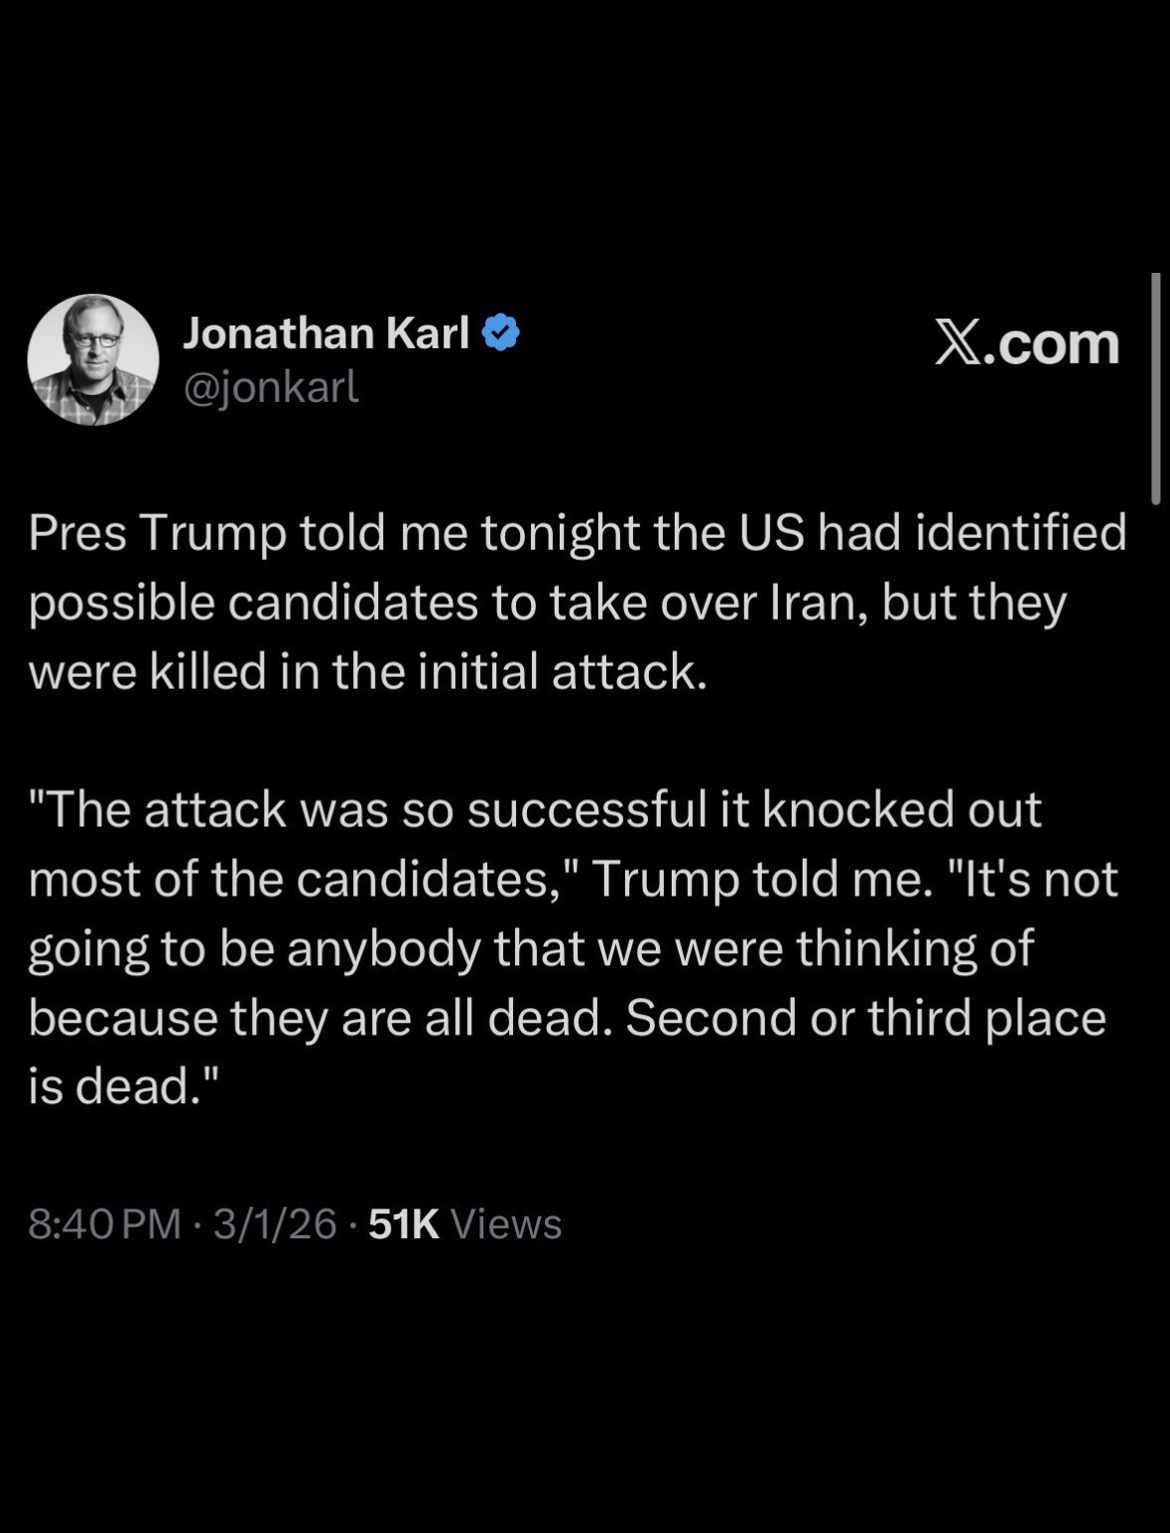Click the quote line starting '"The attack was so successful'

[535, 809]
